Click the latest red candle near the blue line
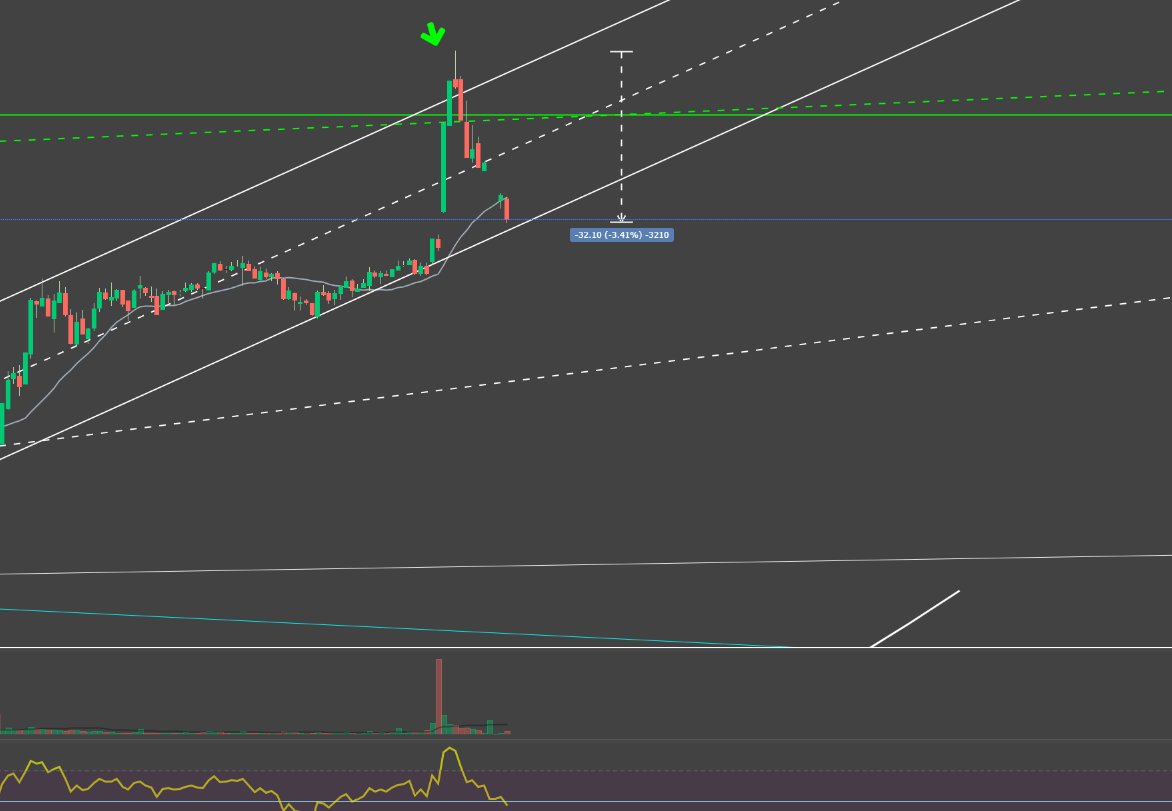 click(x=507, y=209)
